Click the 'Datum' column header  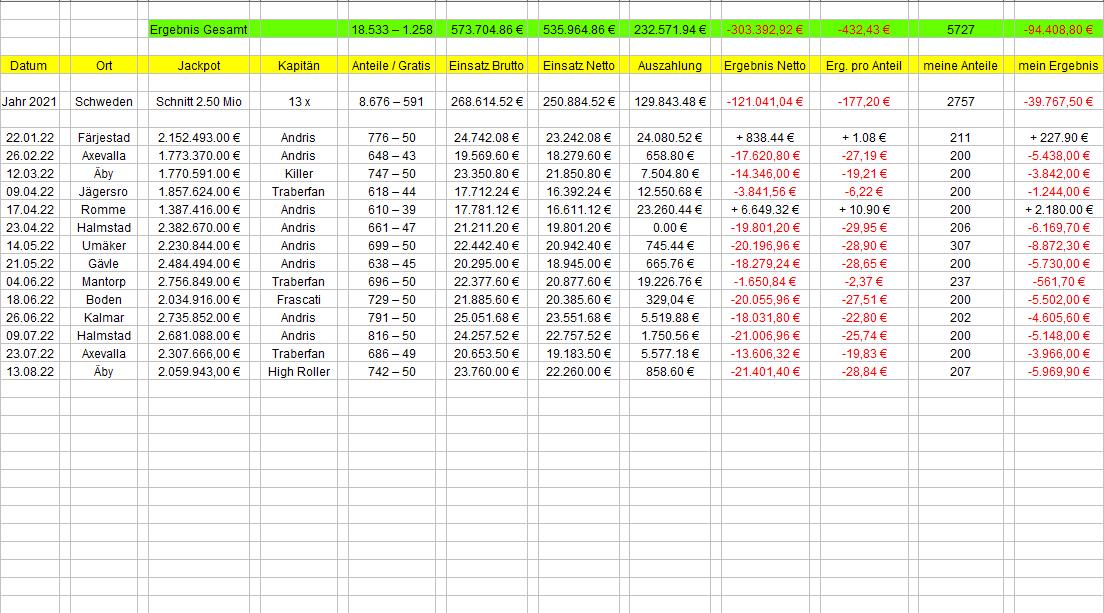[29, 65]
